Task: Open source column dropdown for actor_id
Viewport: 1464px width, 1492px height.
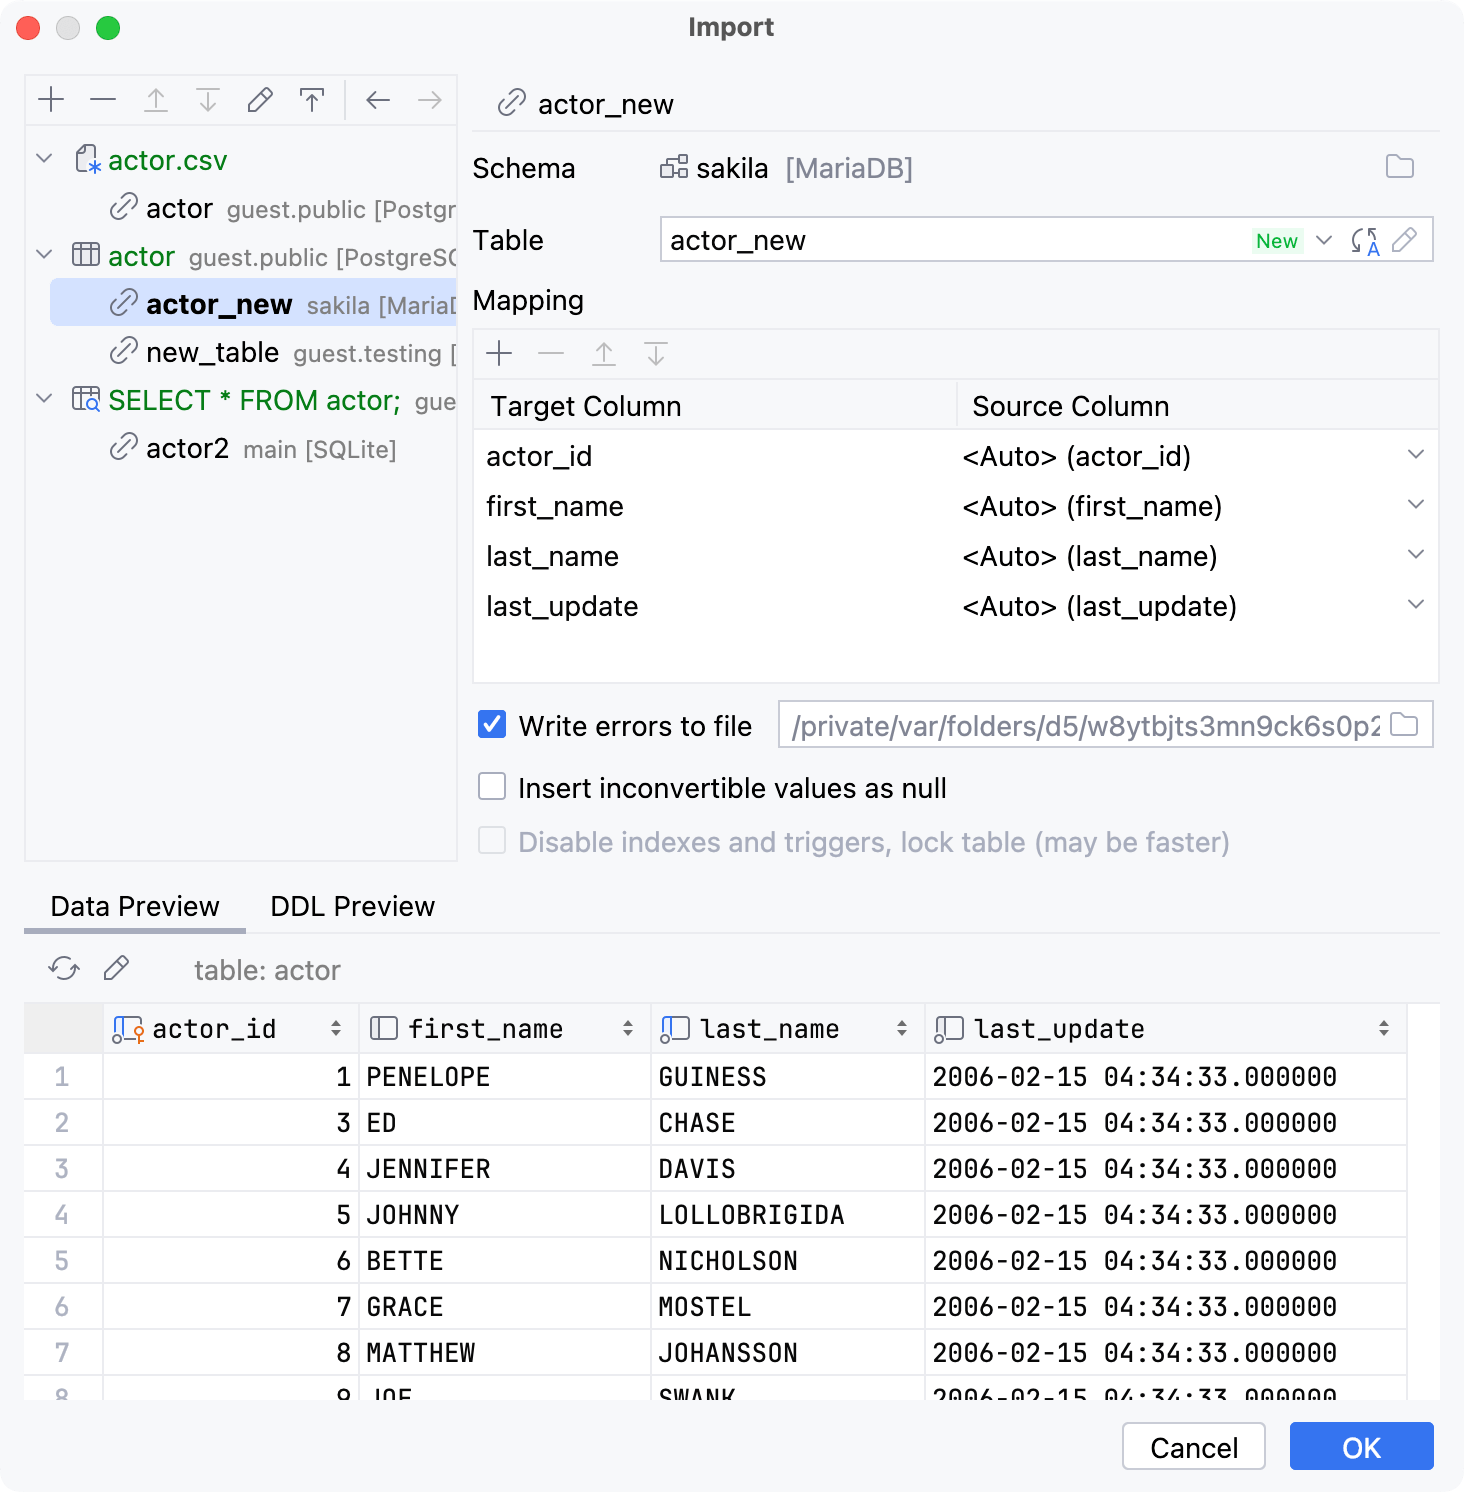Action: (1414, 455)
